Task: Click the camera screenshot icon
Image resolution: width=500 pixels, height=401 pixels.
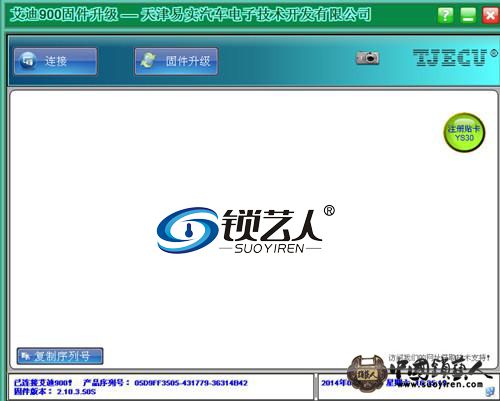Action: pos(367,58)
